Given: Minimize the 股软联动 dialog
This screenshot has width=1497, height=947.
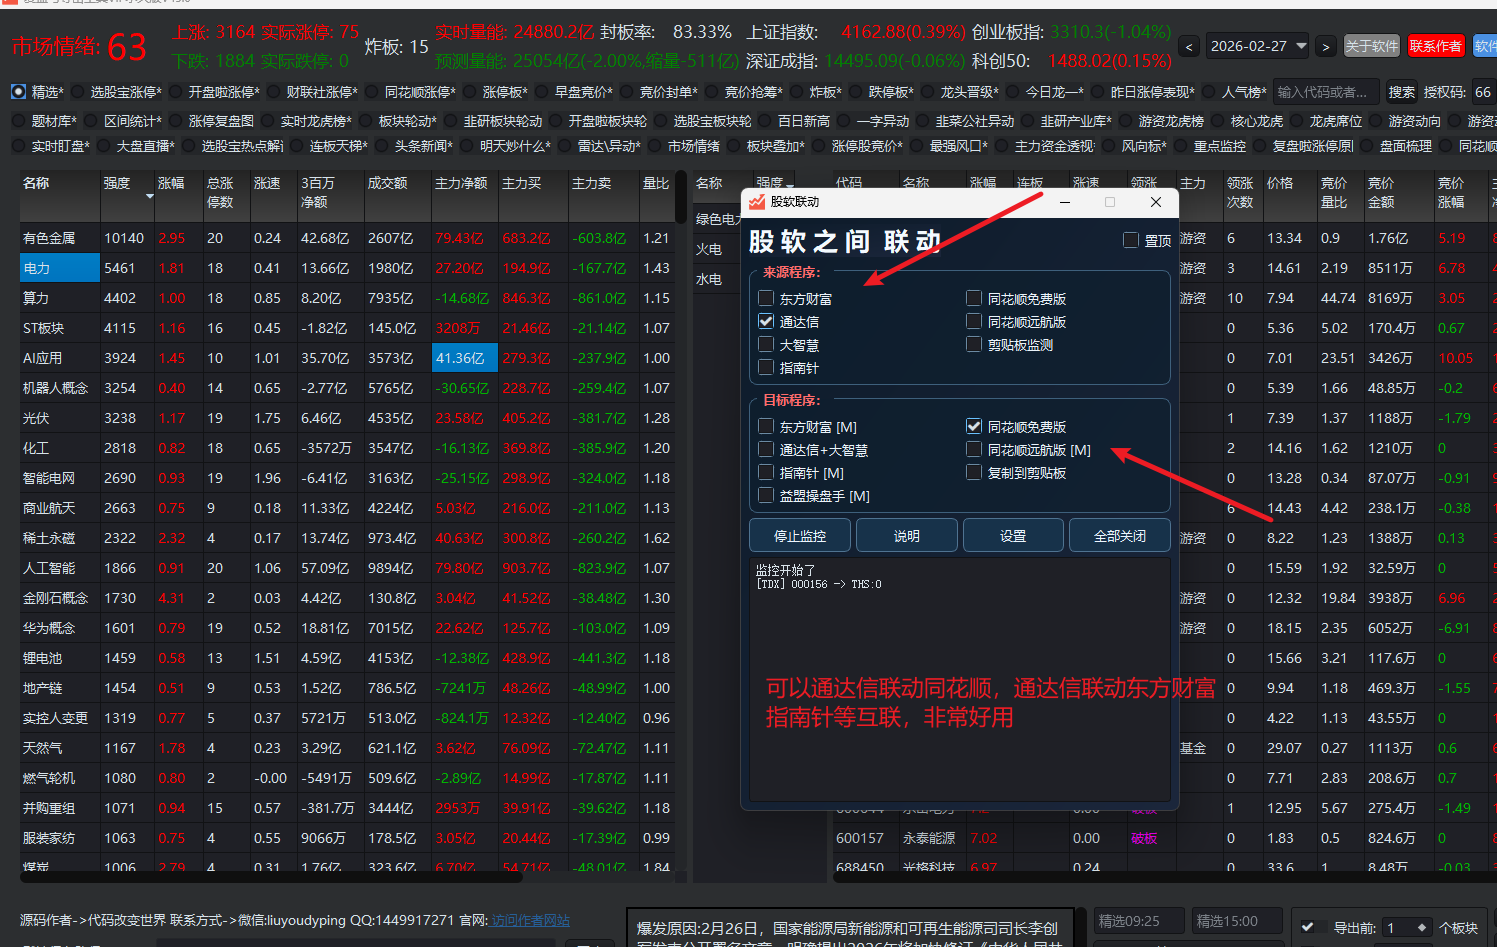Looking at the screenshot, I should [1065, 202].
